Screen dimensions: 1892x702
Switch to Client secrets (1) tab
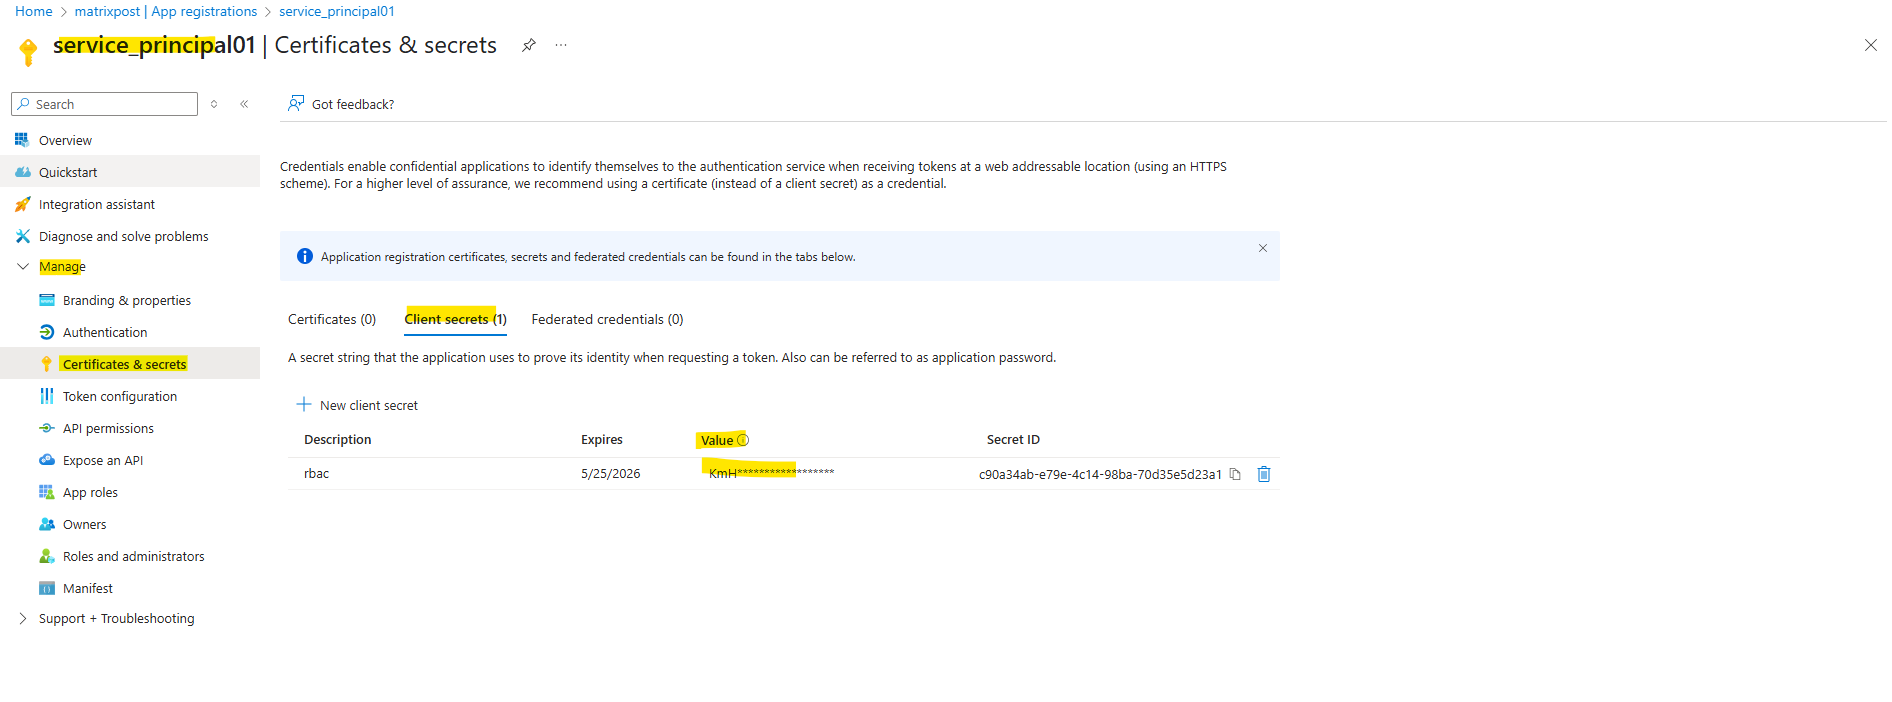(x=455, y=319)
